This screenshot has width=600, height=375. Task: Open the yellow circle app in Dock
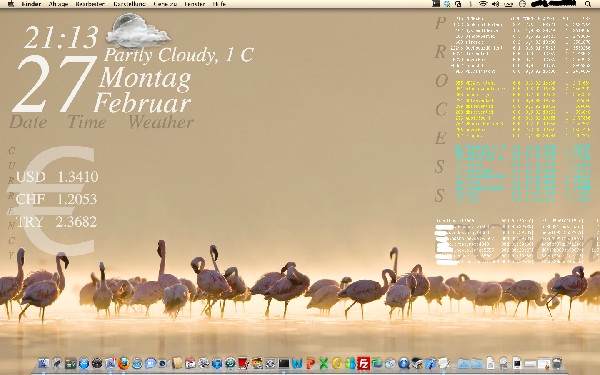[337, 363]
